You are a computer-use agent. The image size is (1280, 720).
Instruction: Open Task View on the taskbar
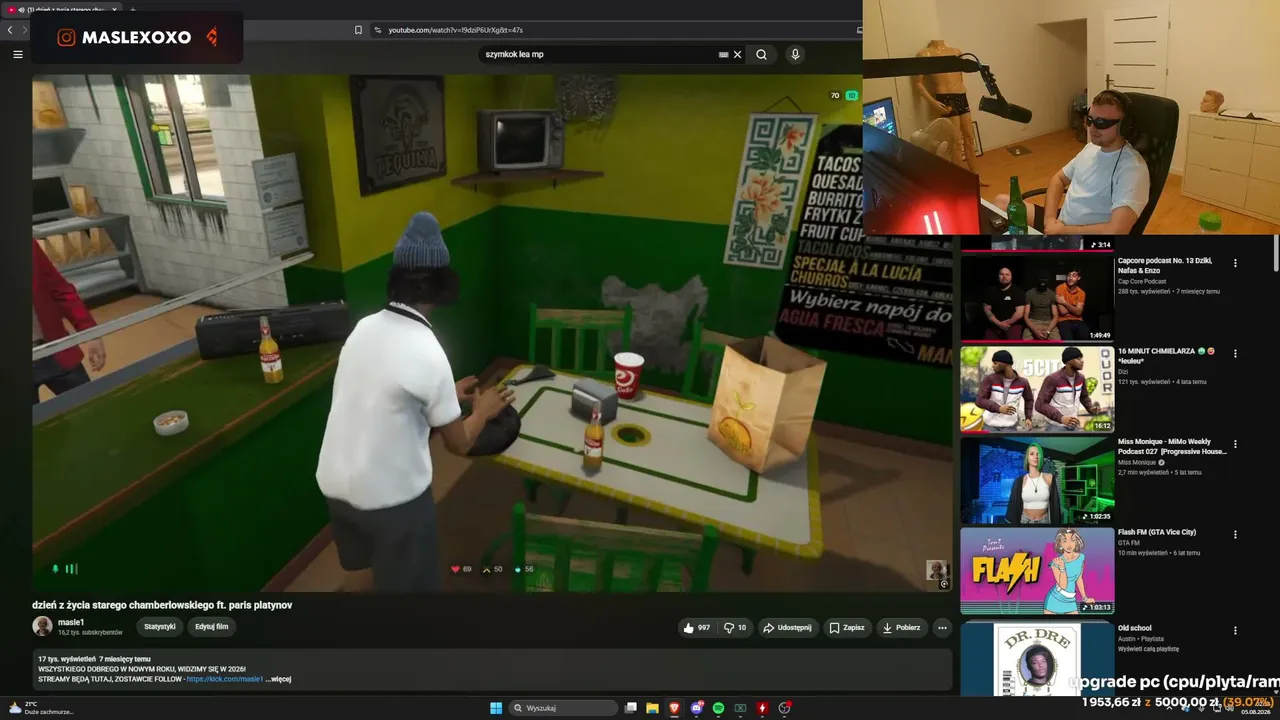tap(630, 708)
